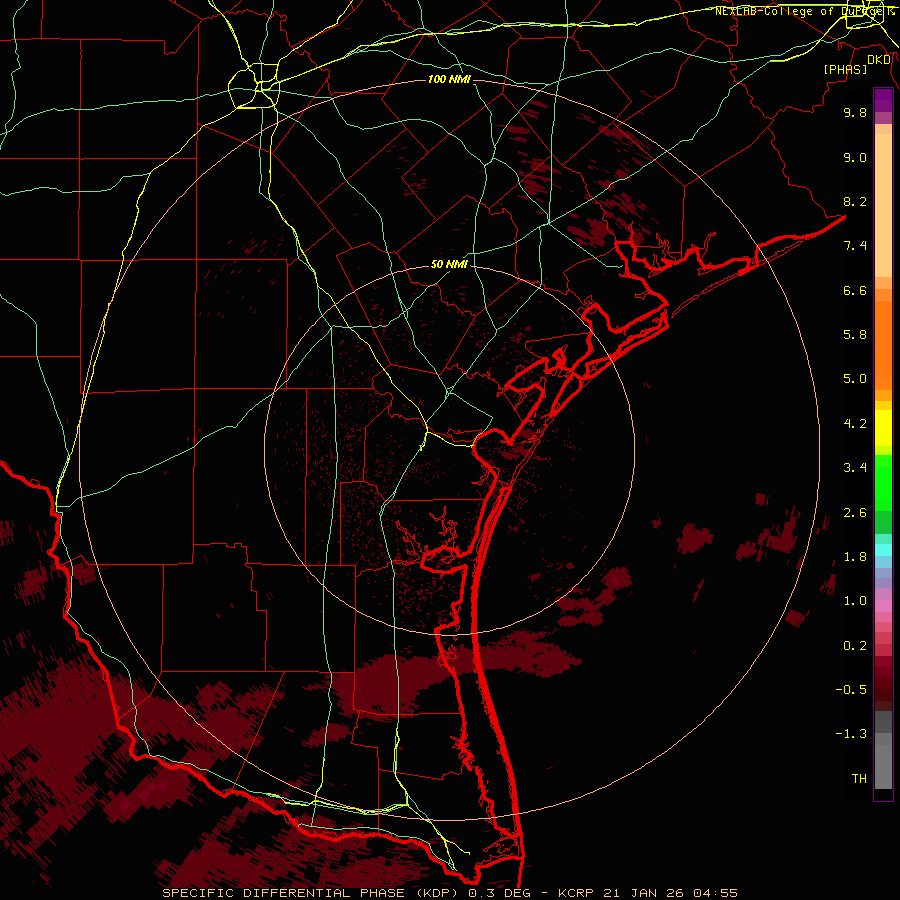The height and width of the screenshot is (900, 900).
Task: Click the 50 NMI range ring label
Action: coord(449,264)
